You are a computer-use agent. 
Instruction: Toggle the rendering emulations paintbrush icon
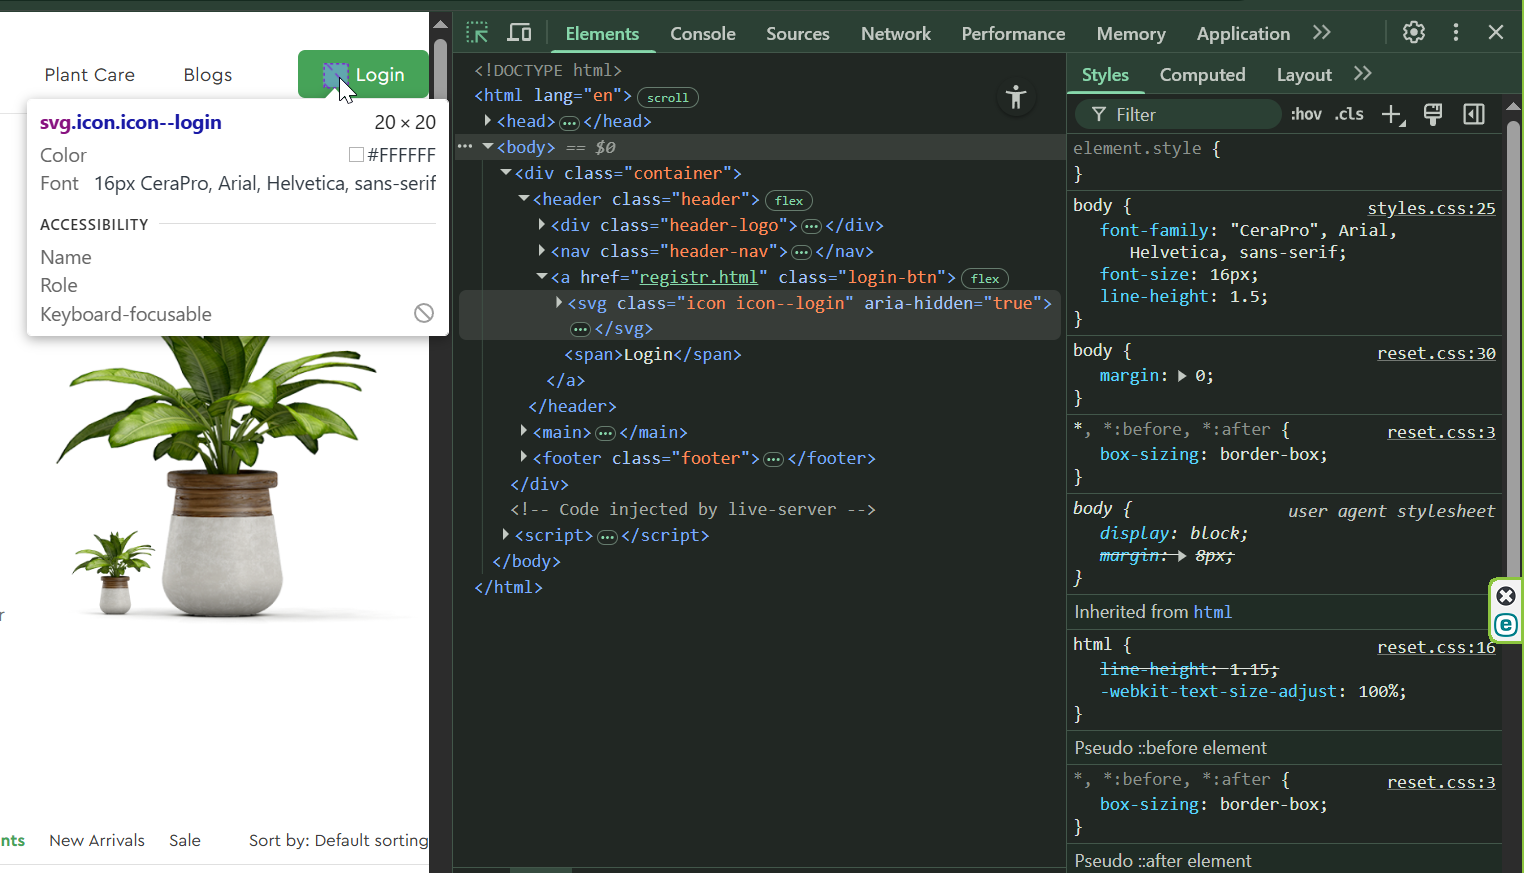click(x=1432, y=115)
